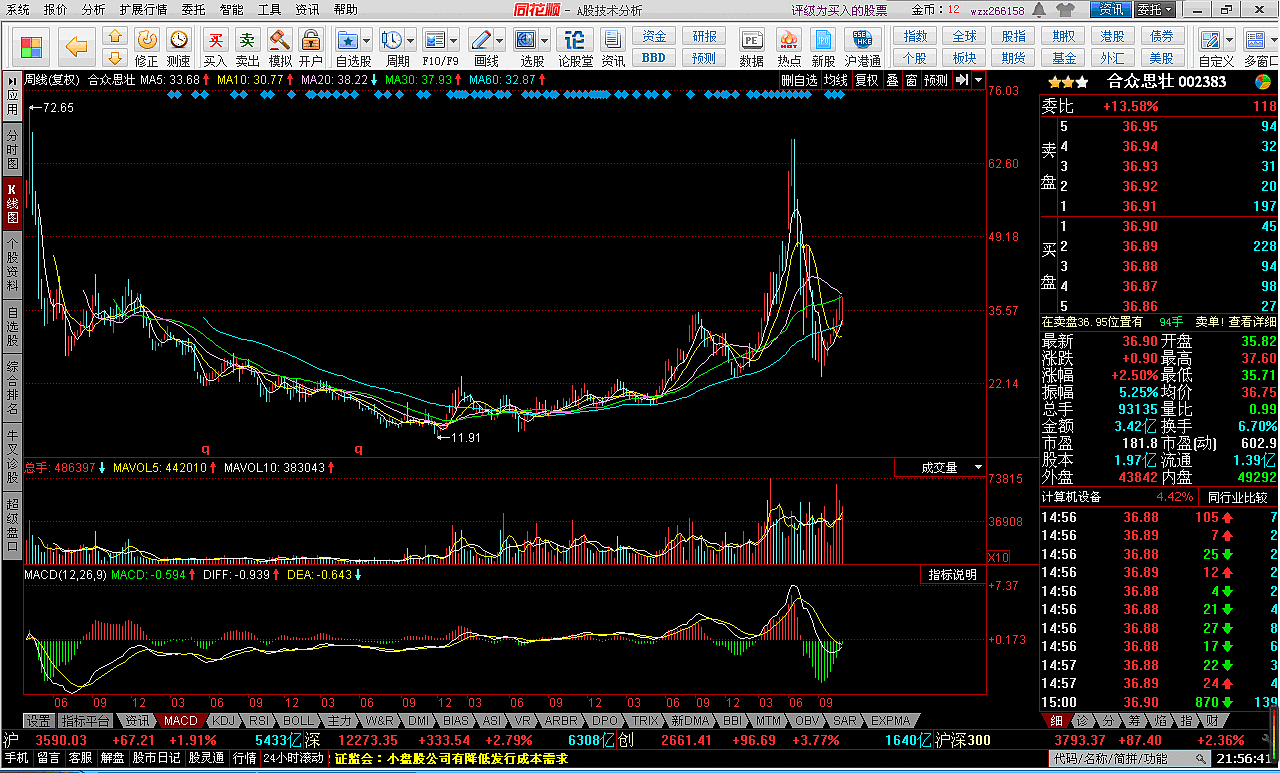Select the RSI indicator tab

259,720
